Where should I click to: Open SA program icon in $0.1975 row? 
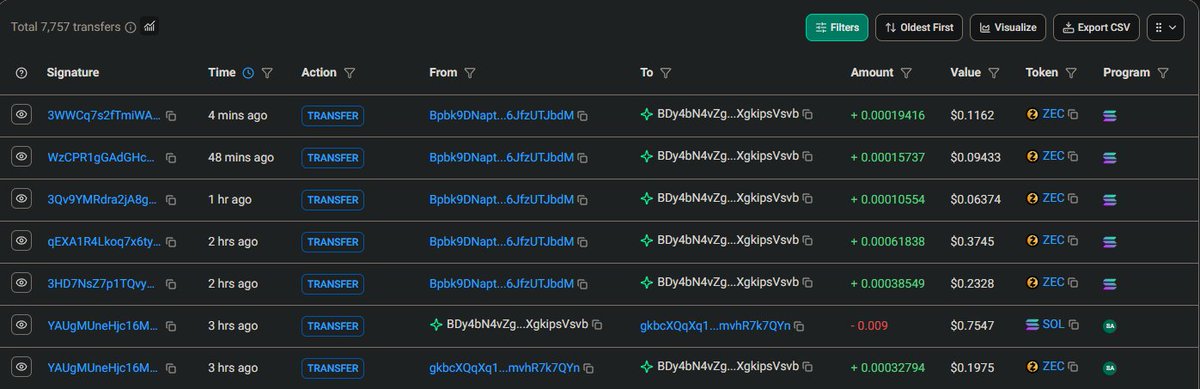click(x=1109, y=368)
